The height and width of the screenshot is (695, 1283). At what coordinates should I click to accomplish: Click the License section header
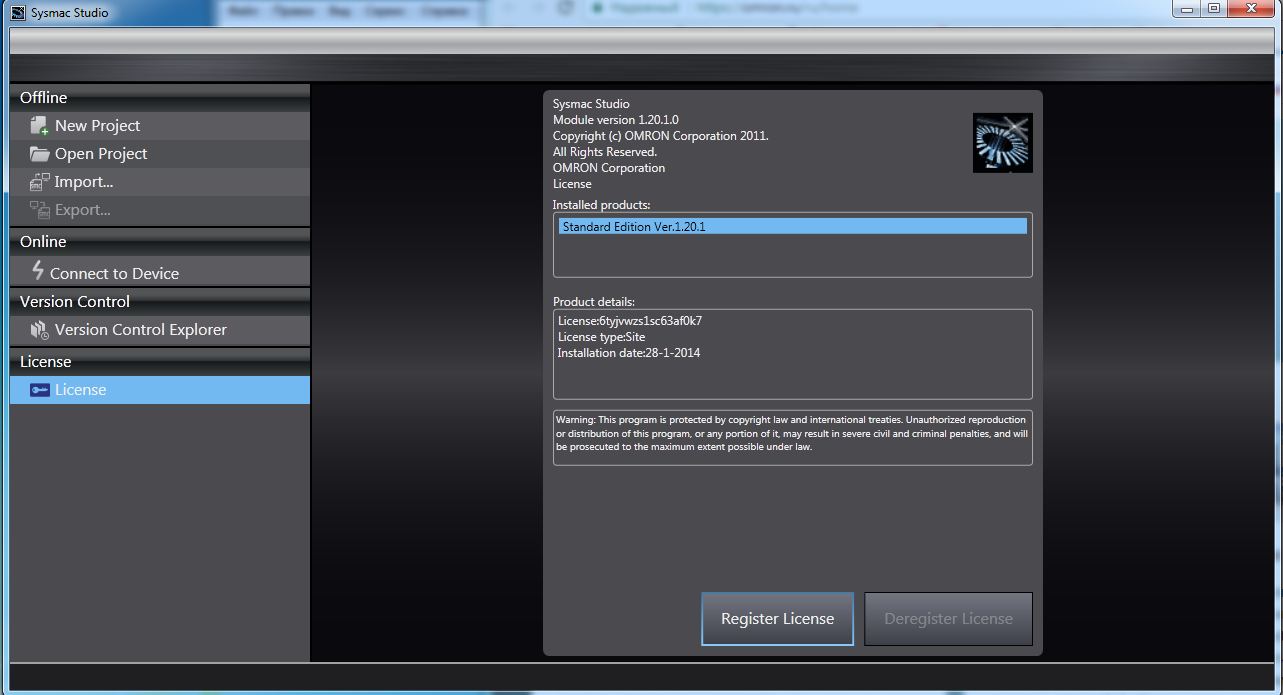click(x=160, y=361)
